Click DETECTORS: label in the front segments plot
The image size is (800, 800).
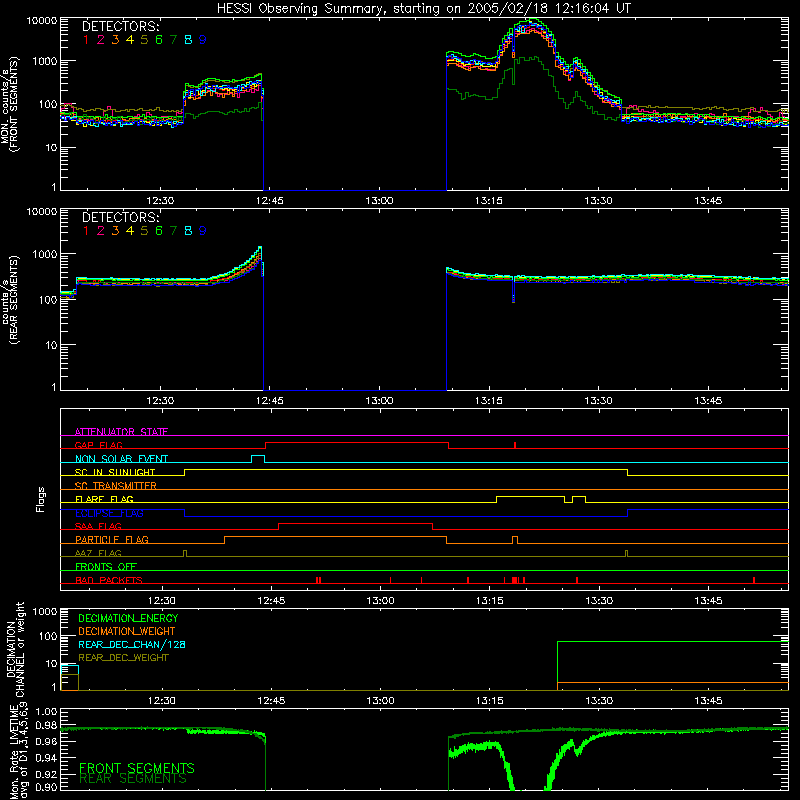[120, 26]
